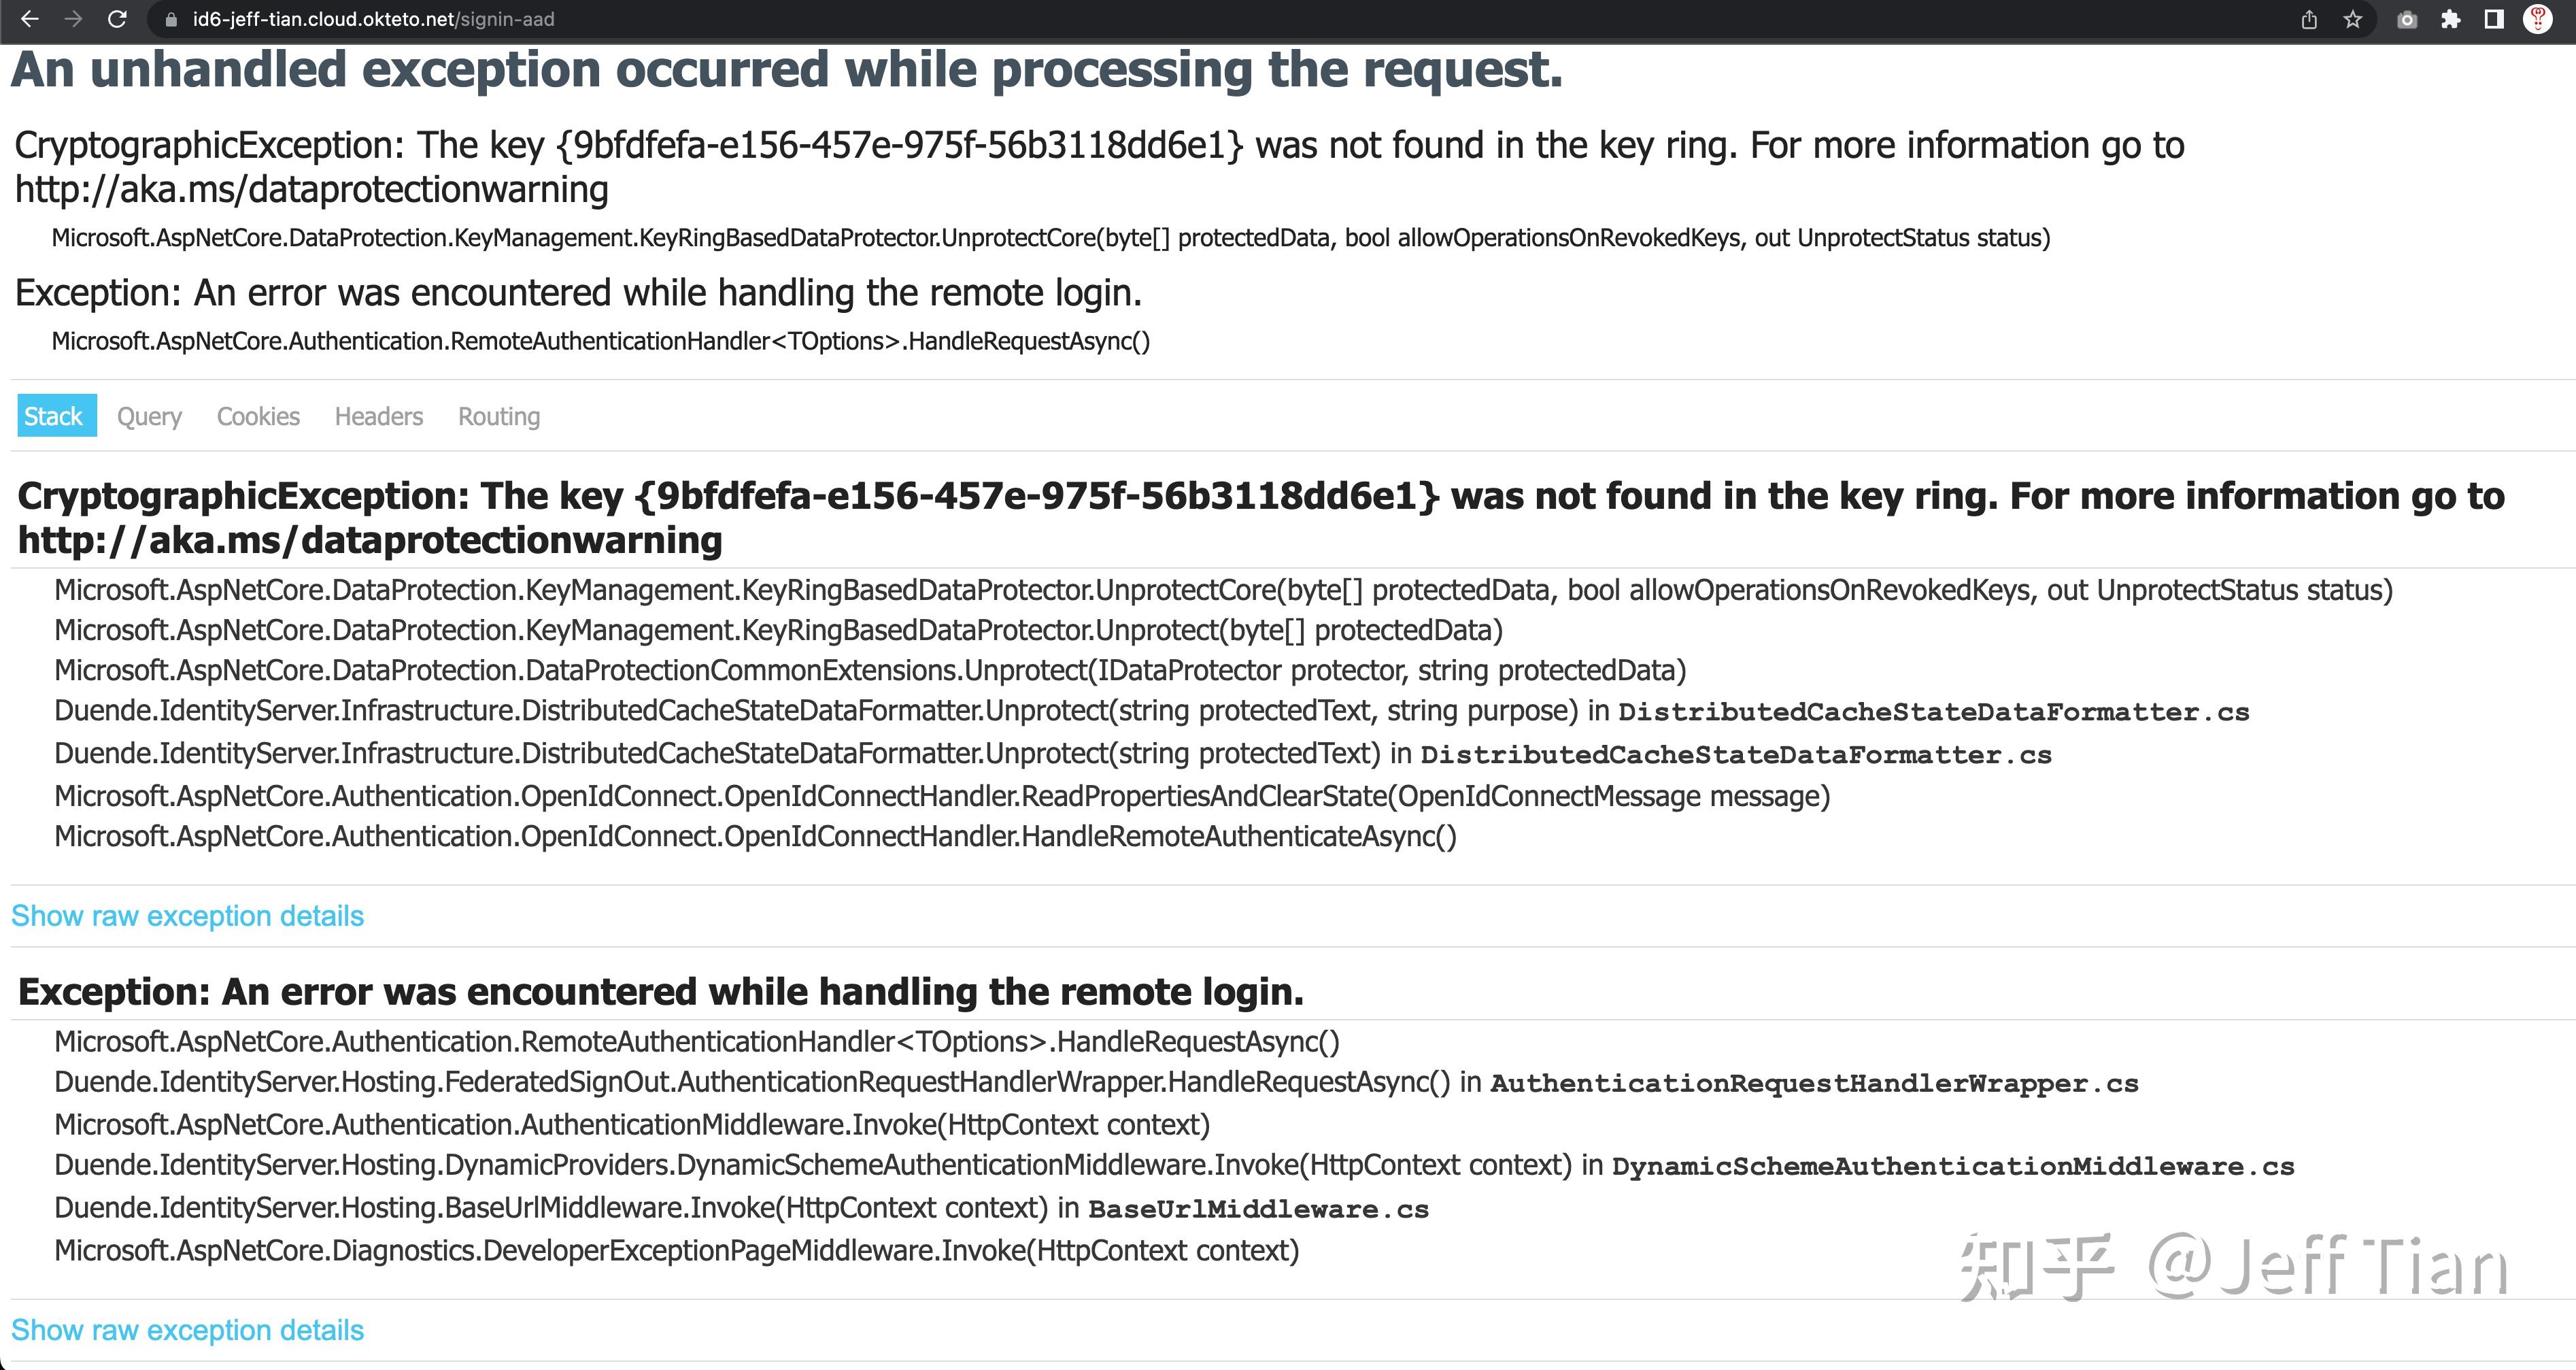Click the BaseUrlMiddleware.Invoke stack frame
The height and width of the screenshot is (1370, 2576).
point(742,1208)
